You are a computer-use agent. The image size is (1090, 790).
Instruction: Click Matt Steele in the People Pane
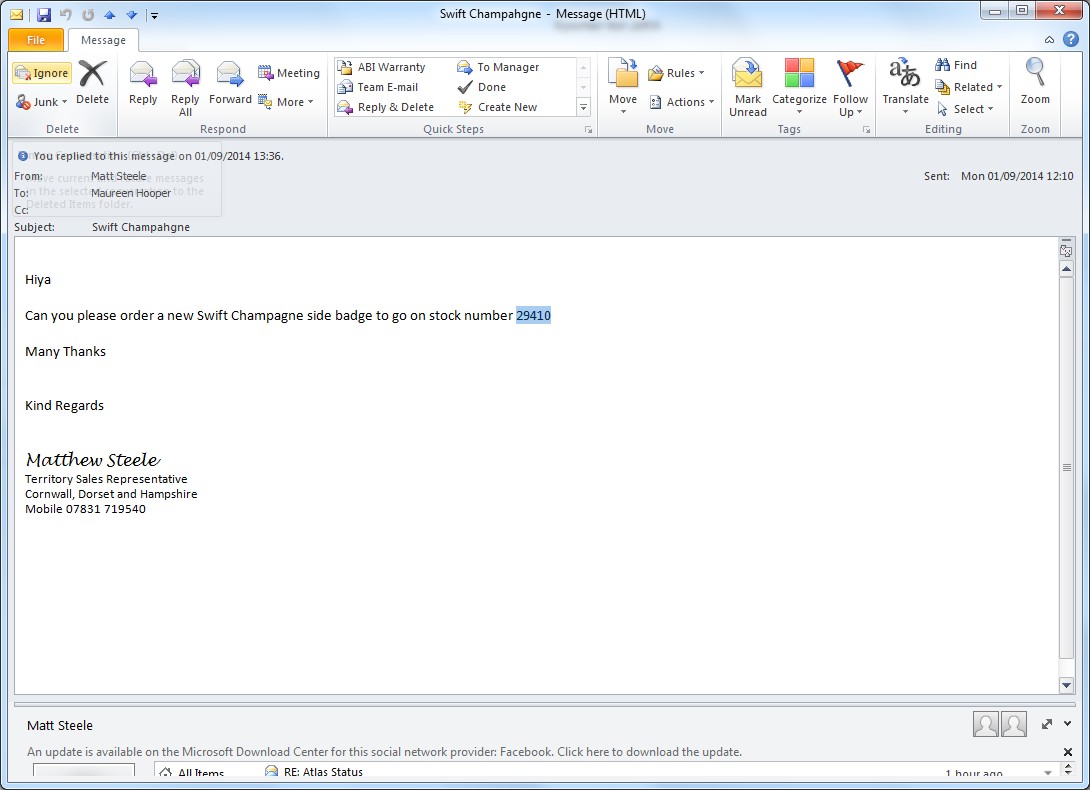[60, 725]
